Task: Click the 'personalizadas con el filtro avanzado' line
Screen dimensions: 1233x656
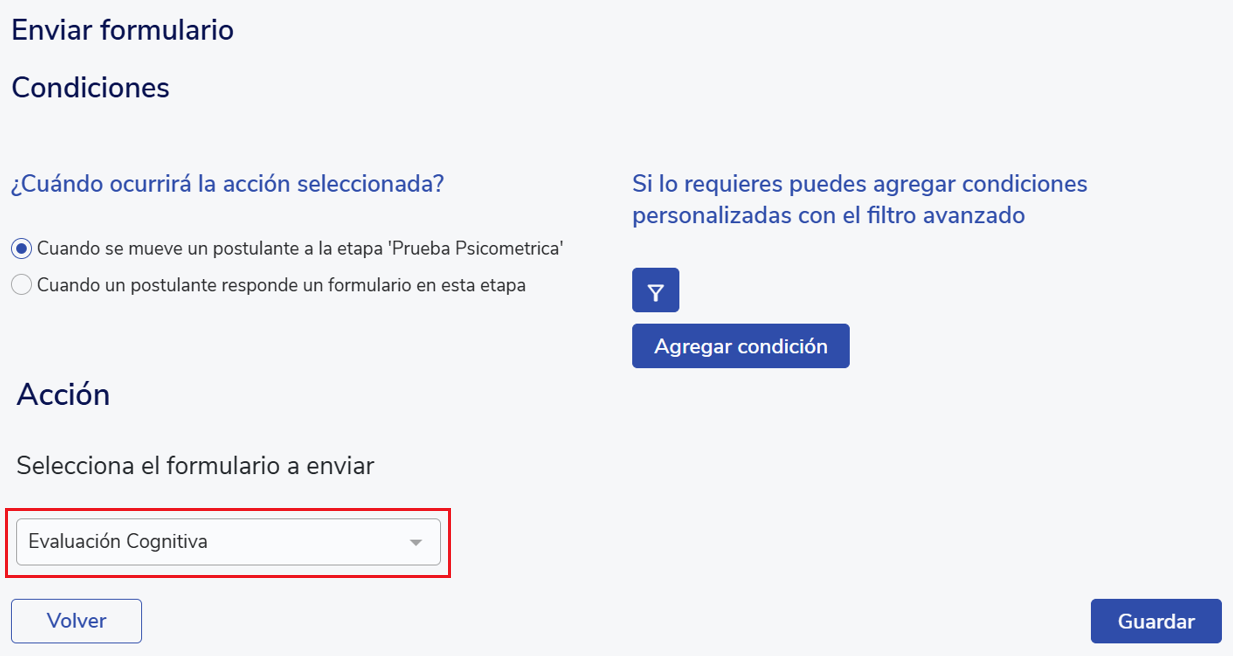Action: pyautogui.click(x=828, y=215)
